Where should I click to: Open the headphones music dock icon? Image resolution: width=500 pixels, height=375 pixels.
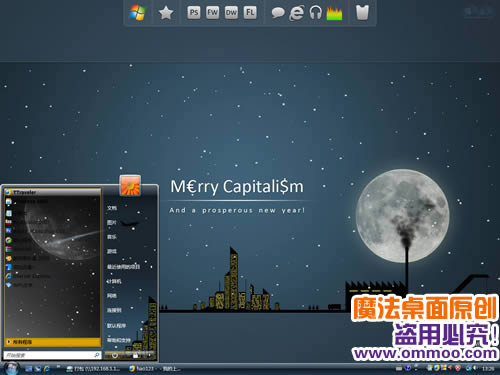coord(315,13)
